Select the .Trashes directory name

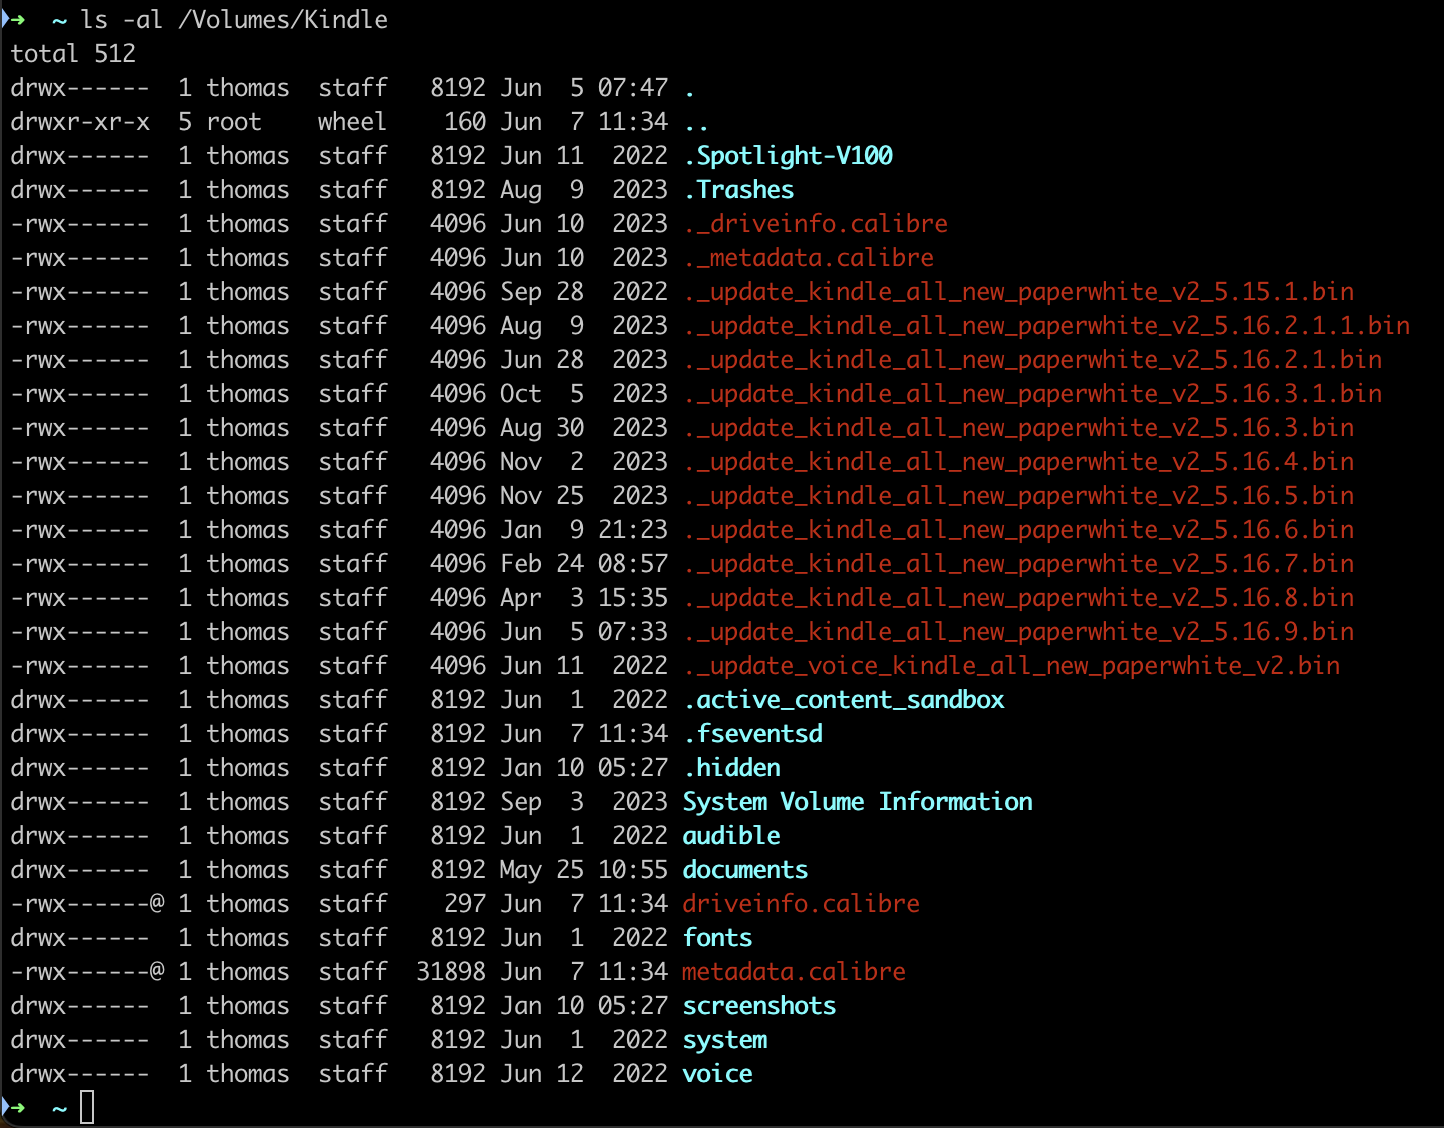click(739, 190)
